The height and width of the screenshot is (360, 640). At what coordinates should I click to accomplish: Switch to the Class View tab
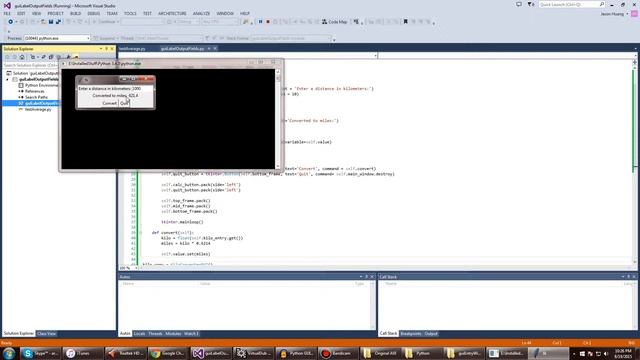click(x=47, y=333)
